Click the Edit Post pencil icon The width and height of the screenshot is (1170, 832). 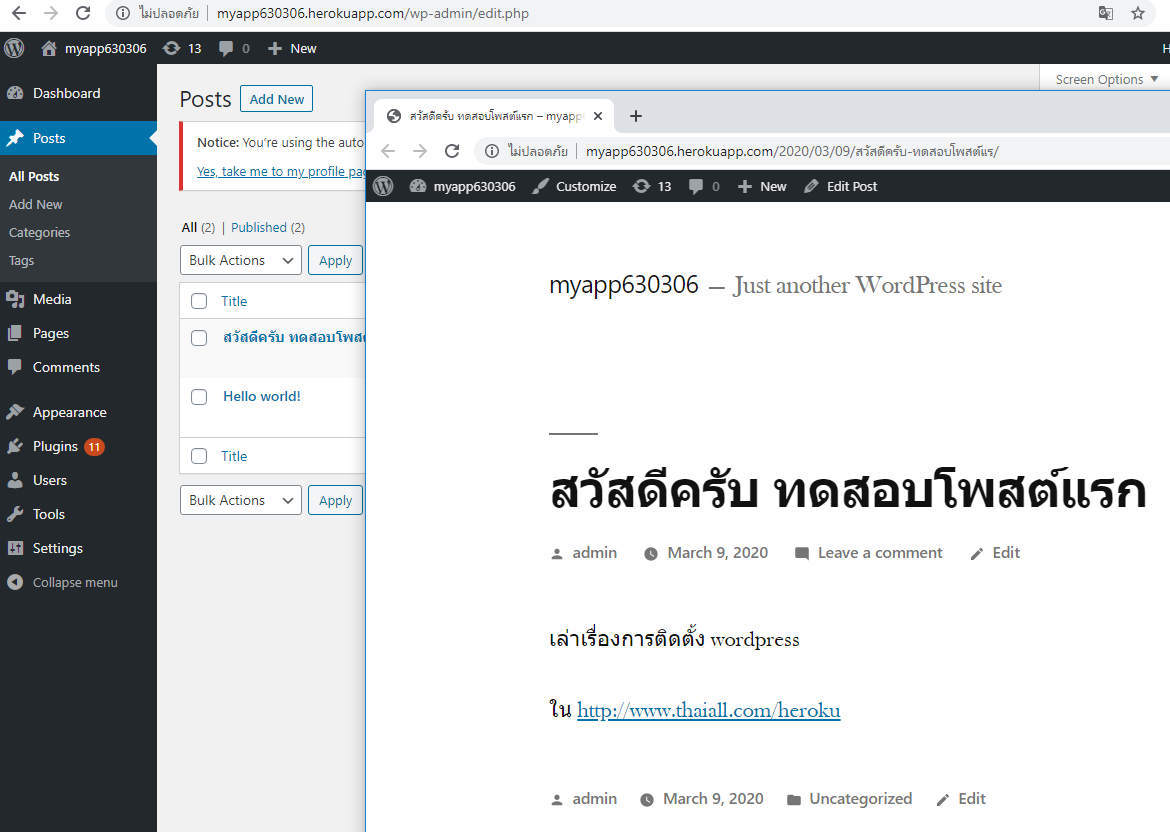click(811, 186)
